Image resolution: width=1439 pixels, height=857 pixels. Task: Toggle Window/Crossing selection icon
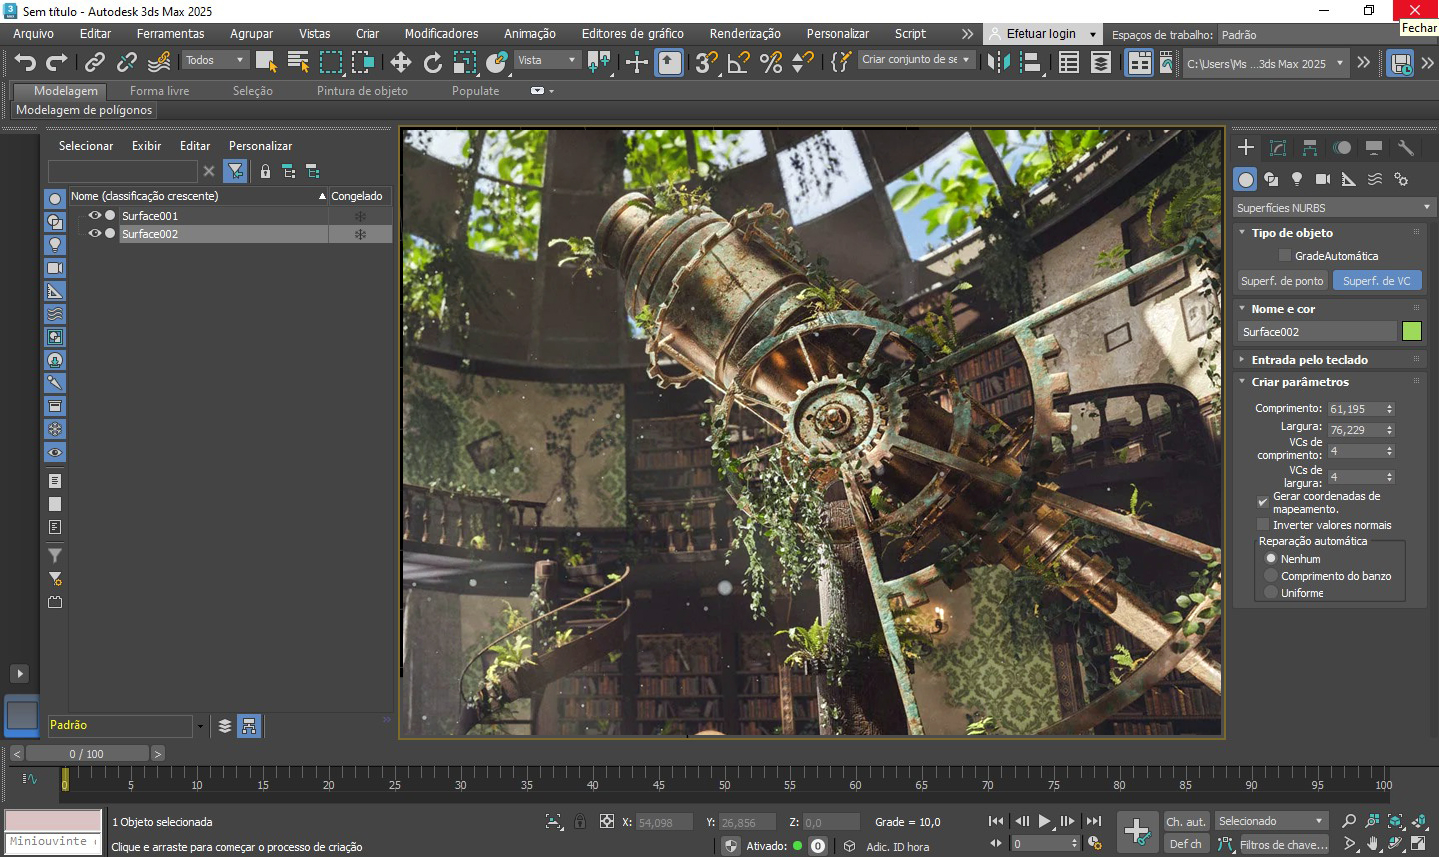pyautogui.click(x=363, y=62)
